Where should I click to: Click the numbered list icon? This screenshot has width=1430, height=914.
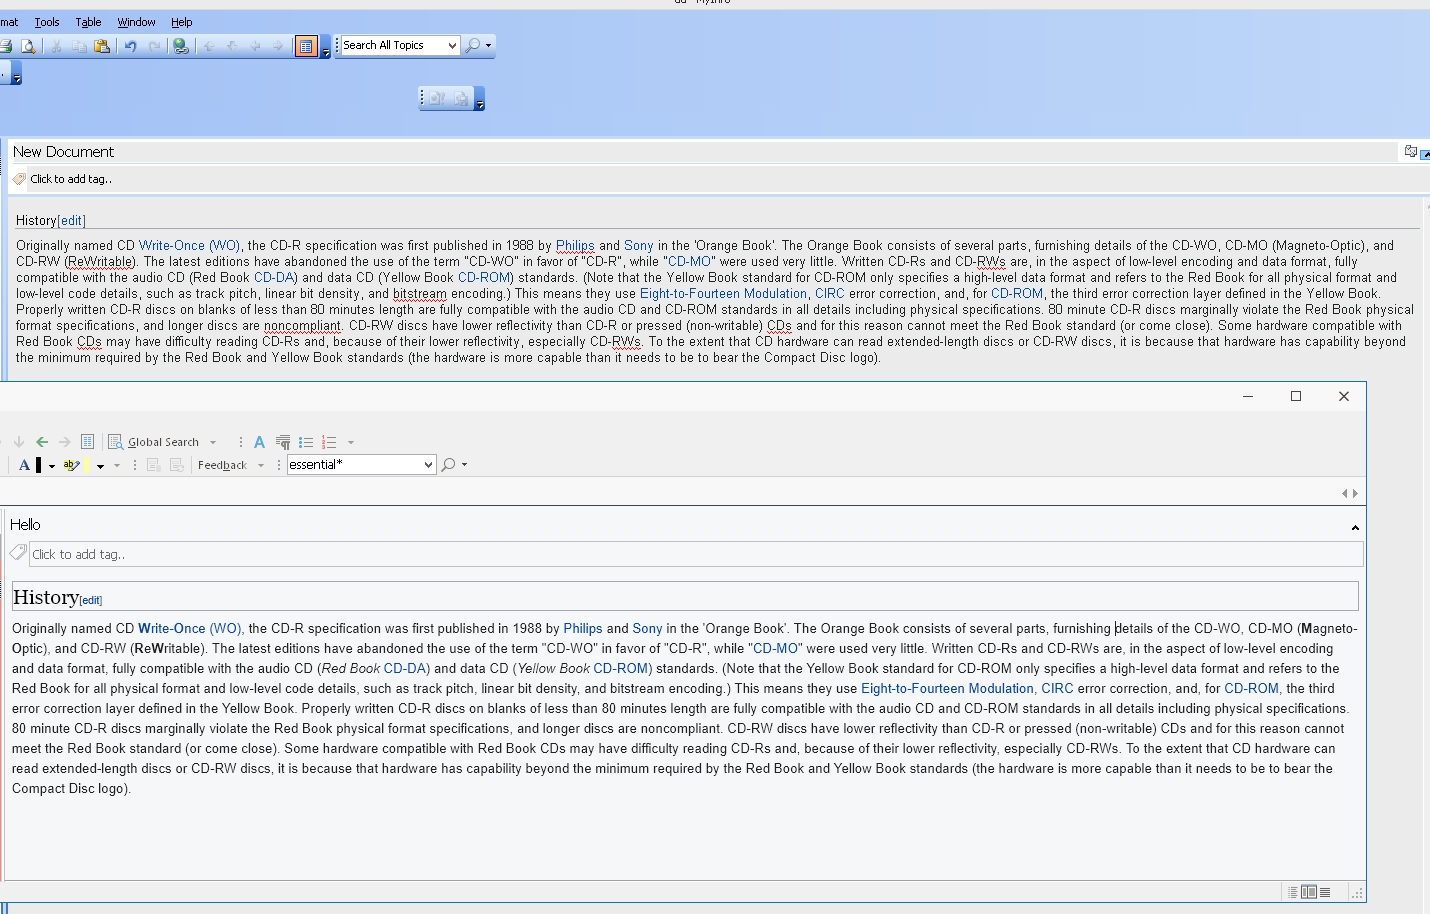point(329,442)
